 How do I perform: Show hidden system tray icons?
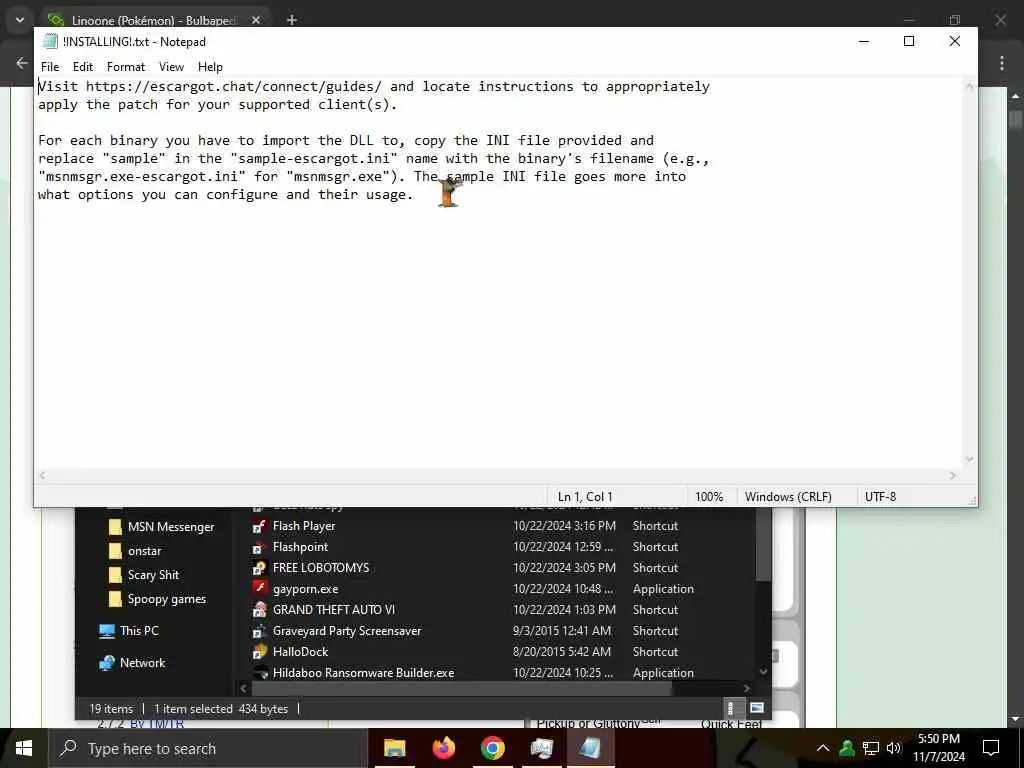tap(823, 748)
